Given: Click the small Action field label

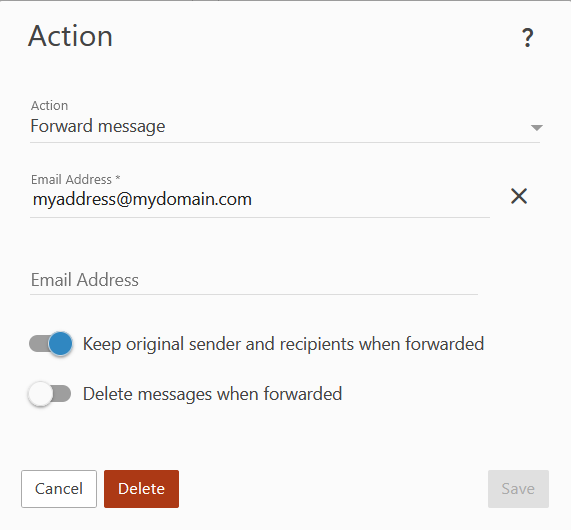Looking at the screenshot, I should point(50,106).
